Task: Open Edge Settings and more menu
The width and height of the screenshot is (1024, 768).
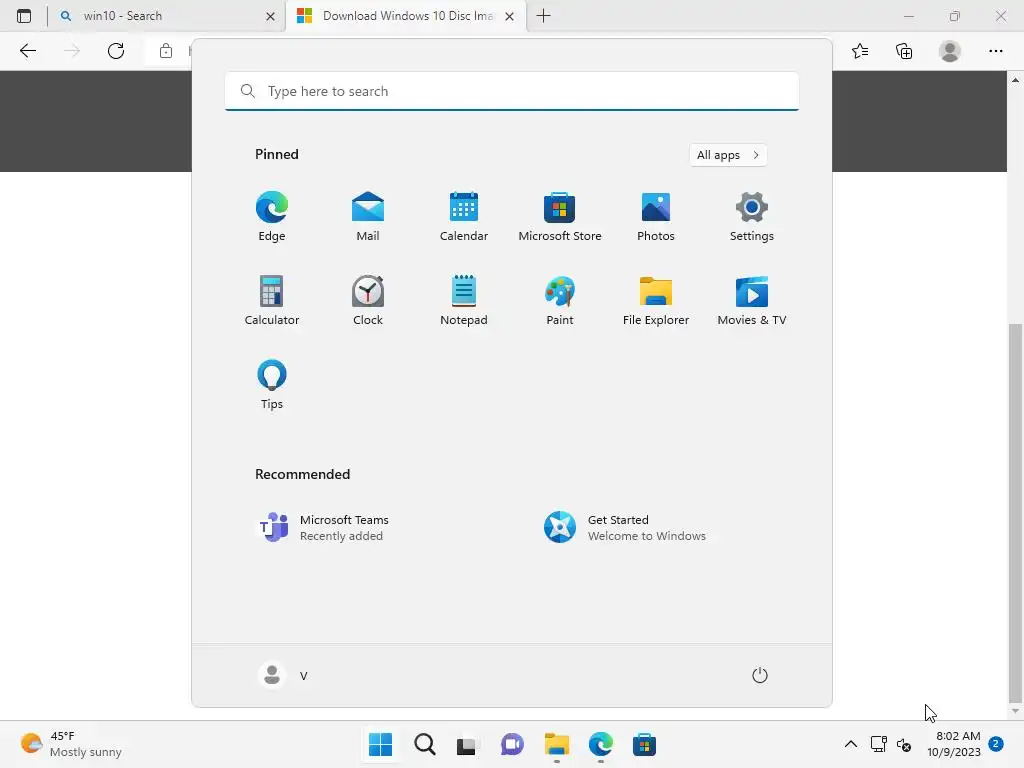Action: click(995, 51)
